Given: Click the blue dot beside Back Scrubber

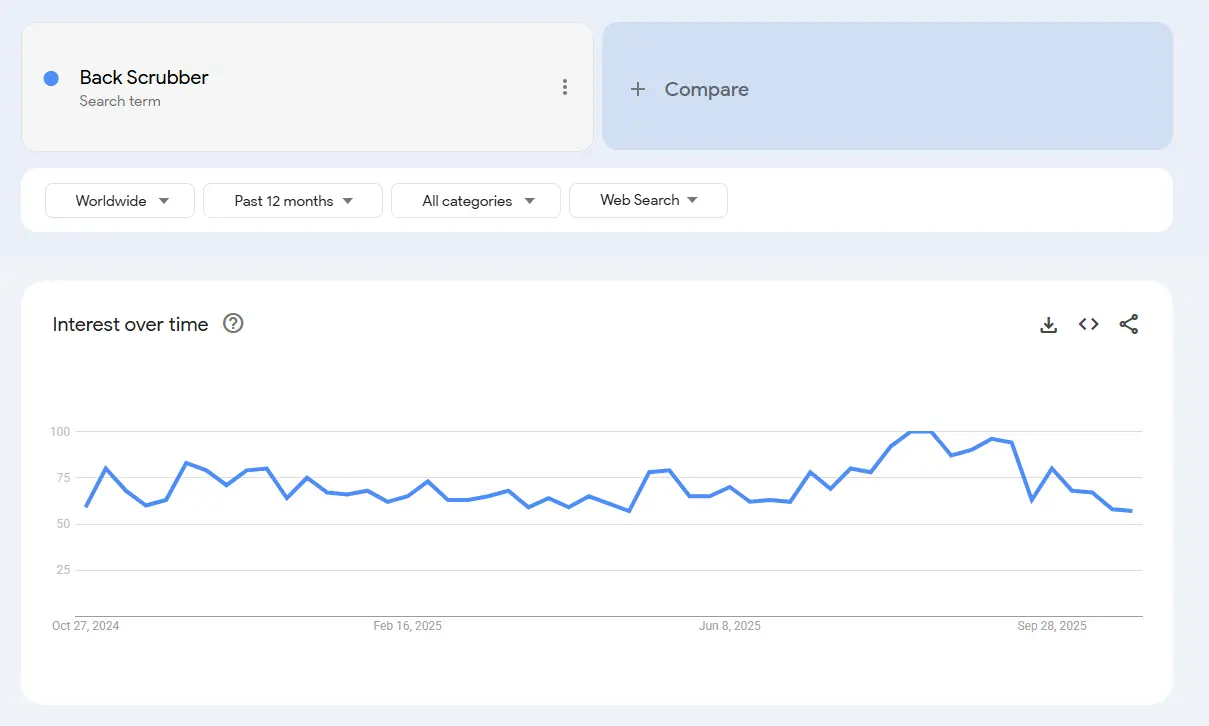Looking at the screenshot, I should [x=51, y=78].
